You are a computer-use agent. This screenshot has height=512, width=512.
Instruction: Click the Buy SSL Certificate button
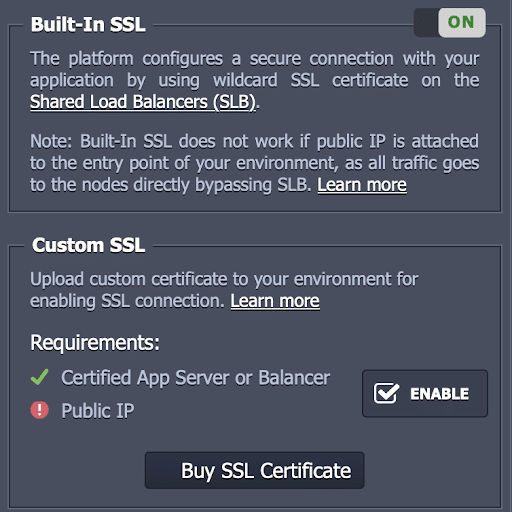click(255, 470)
